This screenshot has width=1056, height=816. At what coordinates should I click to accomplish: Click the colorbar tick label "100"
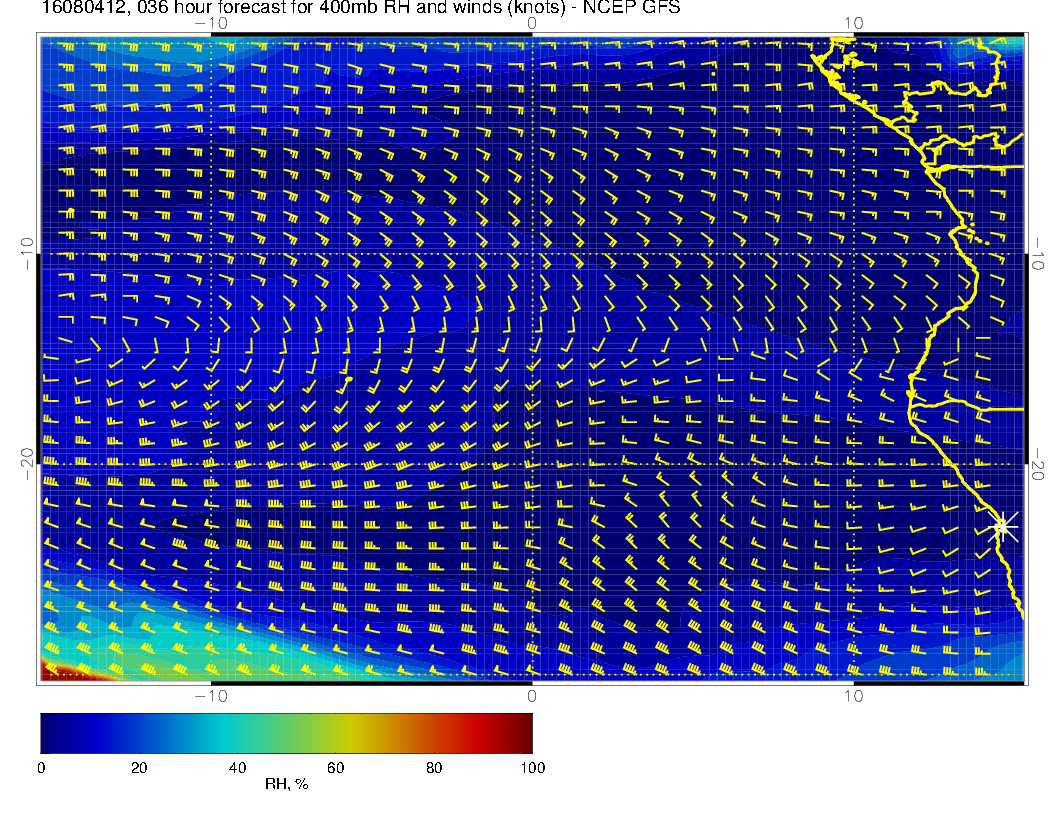532,767
